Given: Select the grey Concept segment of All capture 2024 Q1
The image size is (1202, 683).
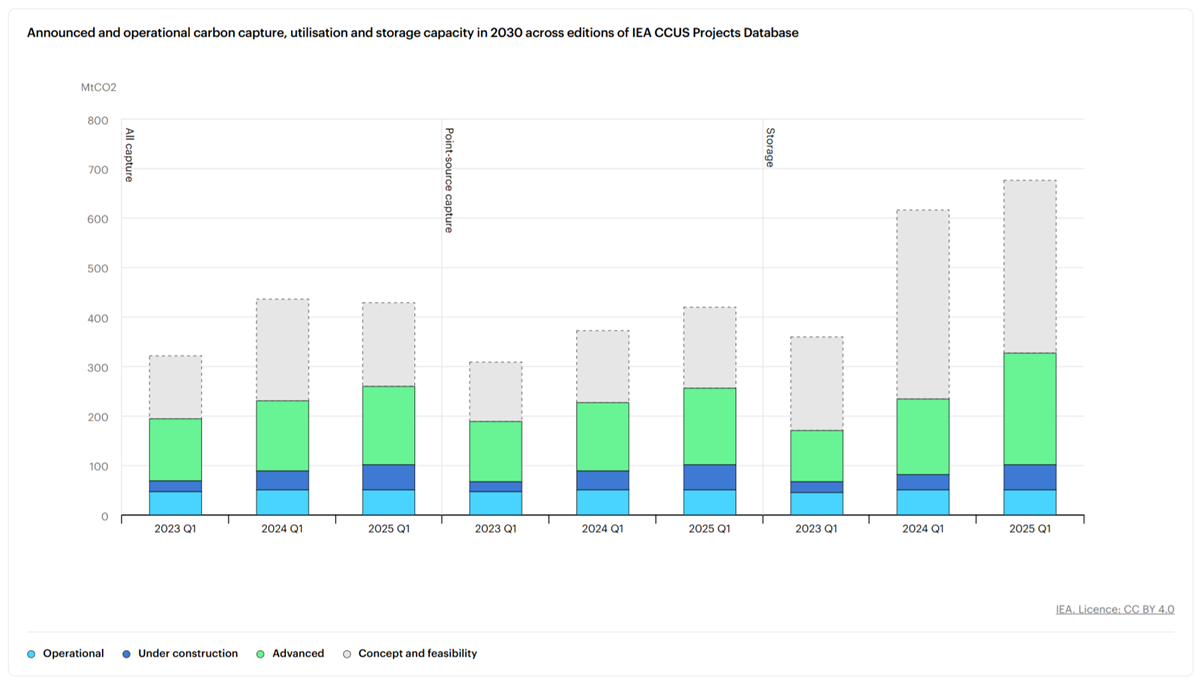Looking at the screenshot, I should 282,350.
